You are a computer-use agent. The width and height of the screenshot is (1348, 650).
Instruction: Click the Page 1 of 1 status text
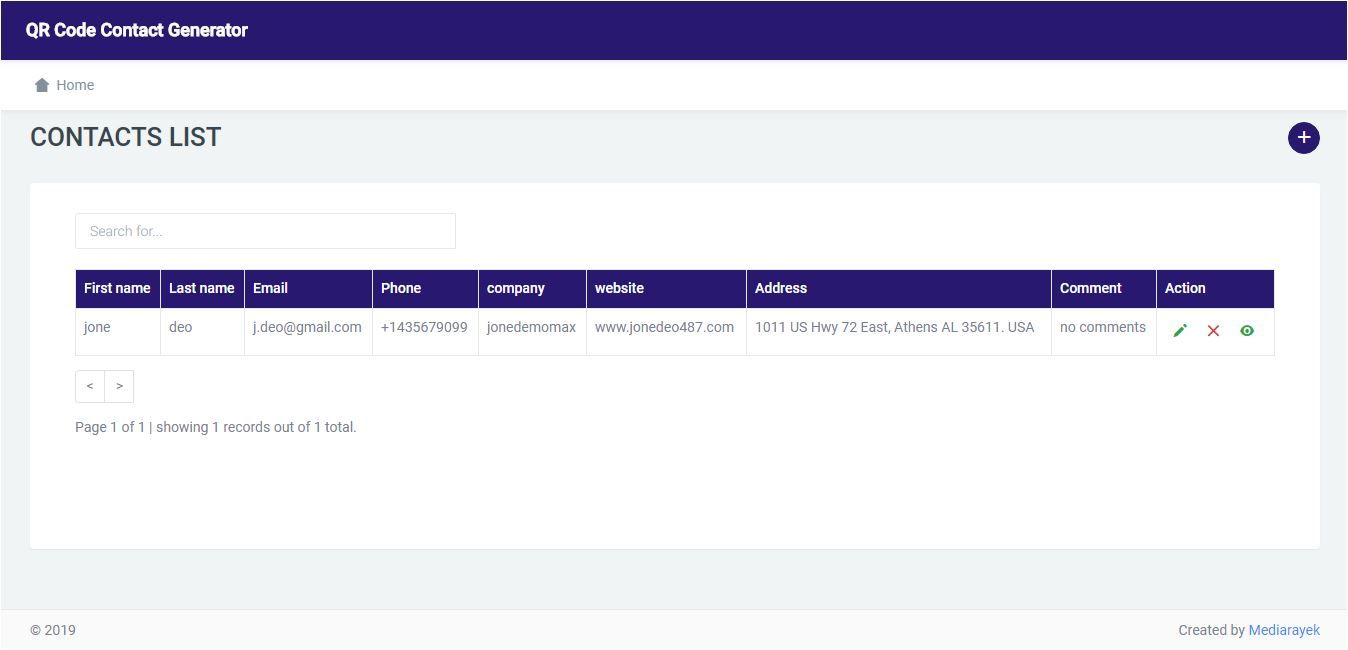click(215, 427)
